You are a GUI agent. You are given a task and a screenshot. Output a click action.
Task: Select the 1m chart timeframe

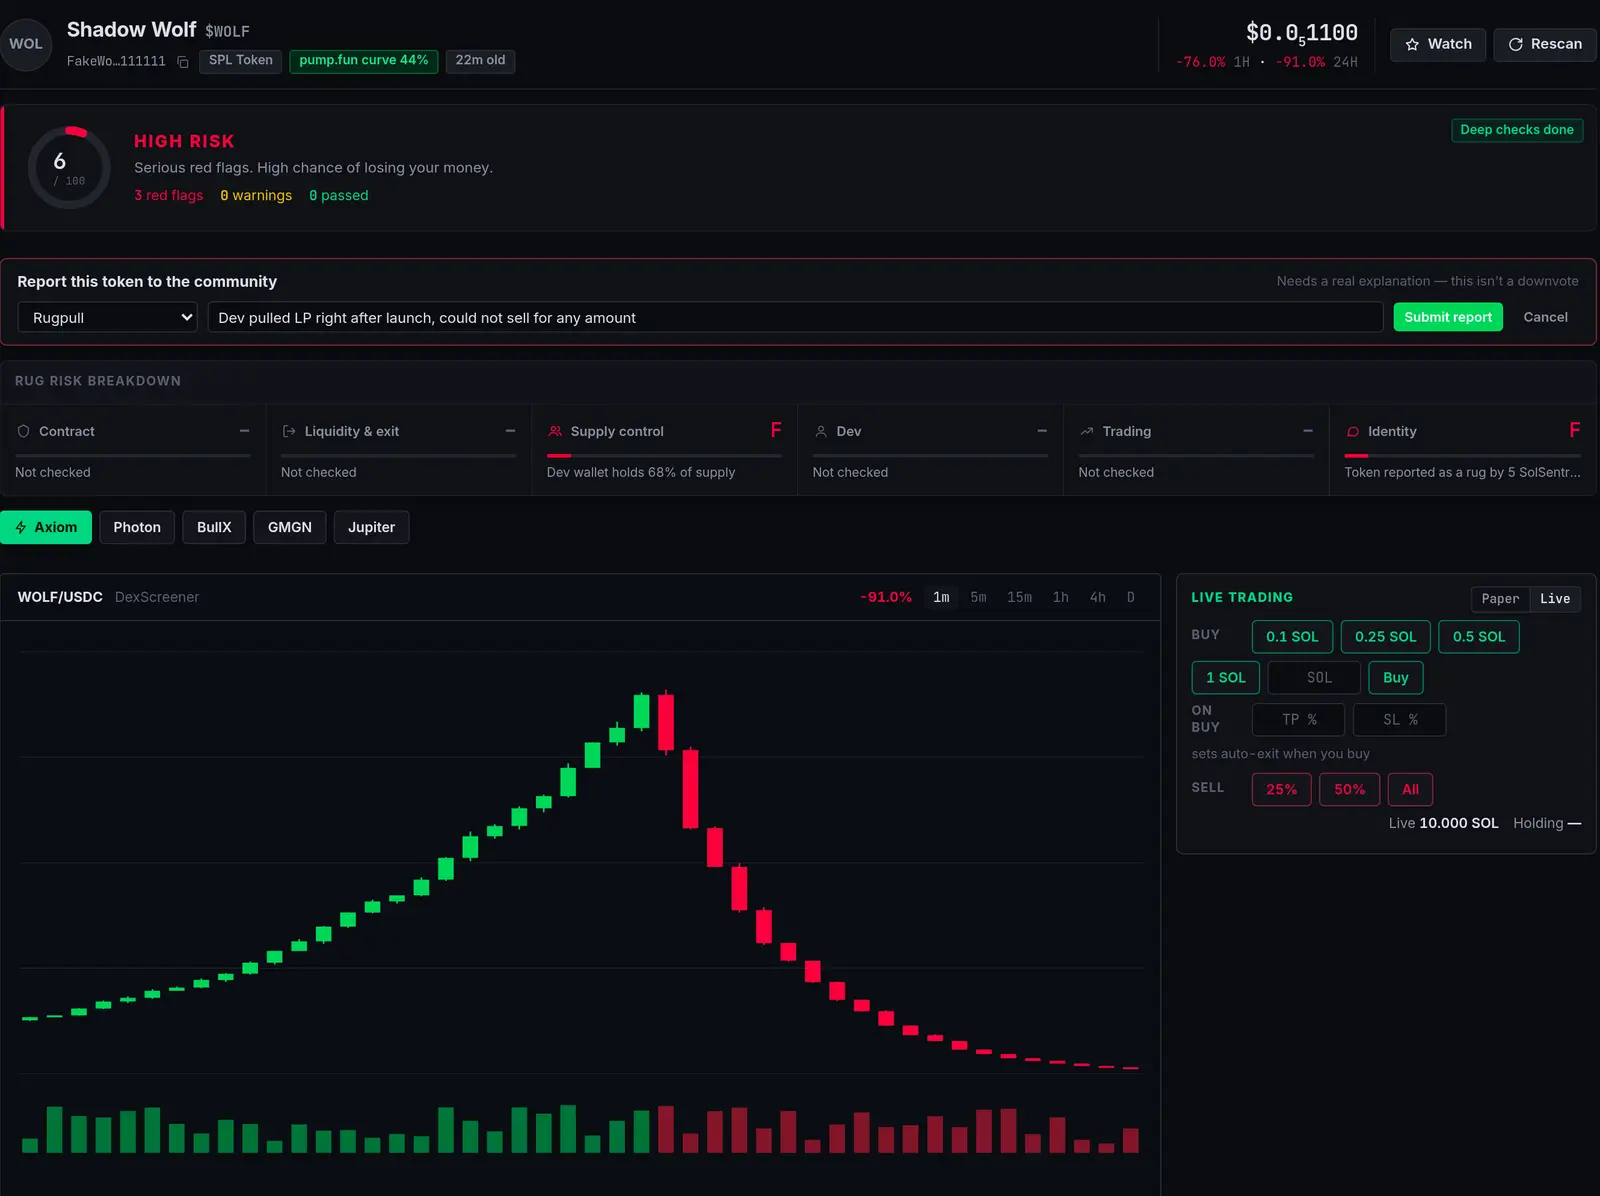(x=941, y=597)
